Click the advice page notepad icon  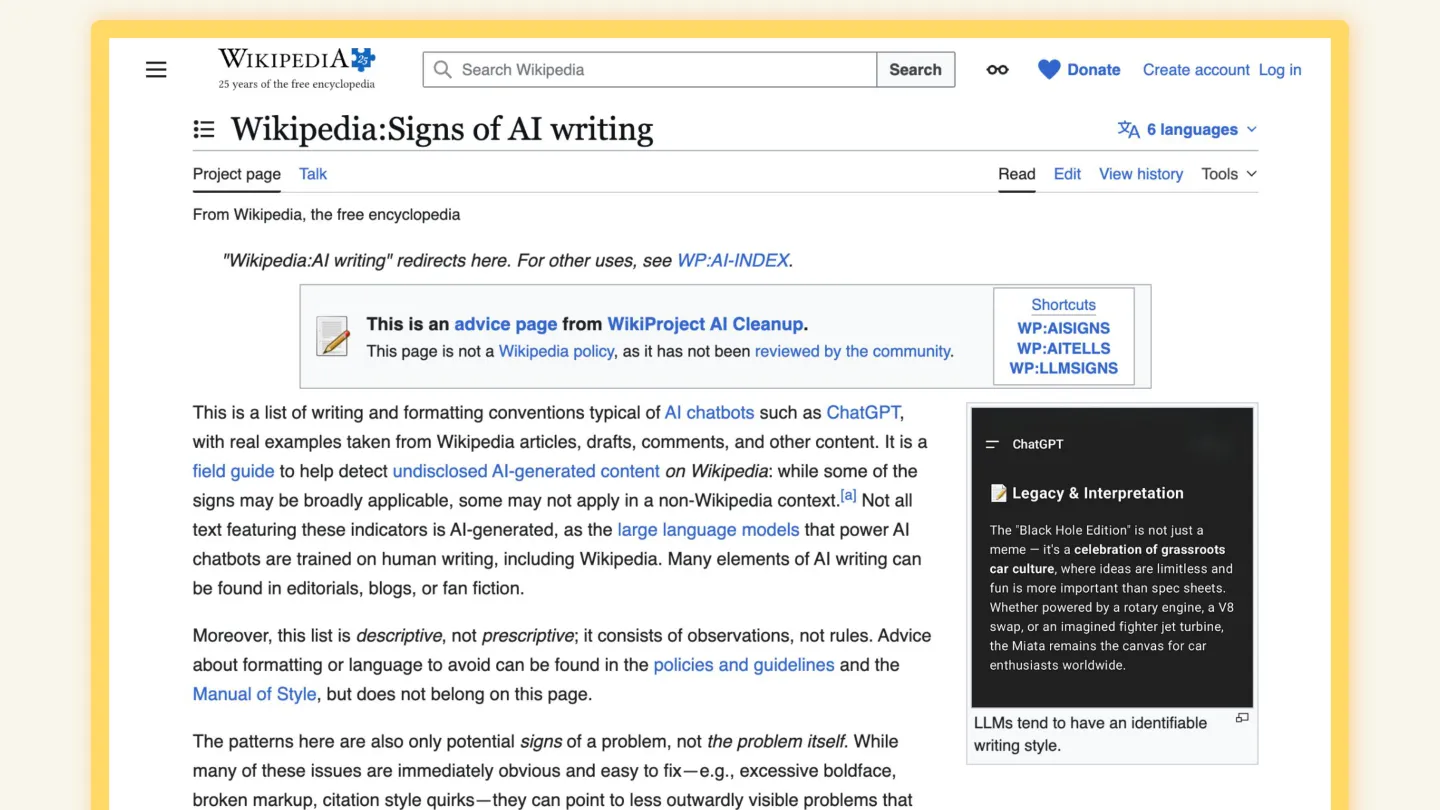point(333,336)
